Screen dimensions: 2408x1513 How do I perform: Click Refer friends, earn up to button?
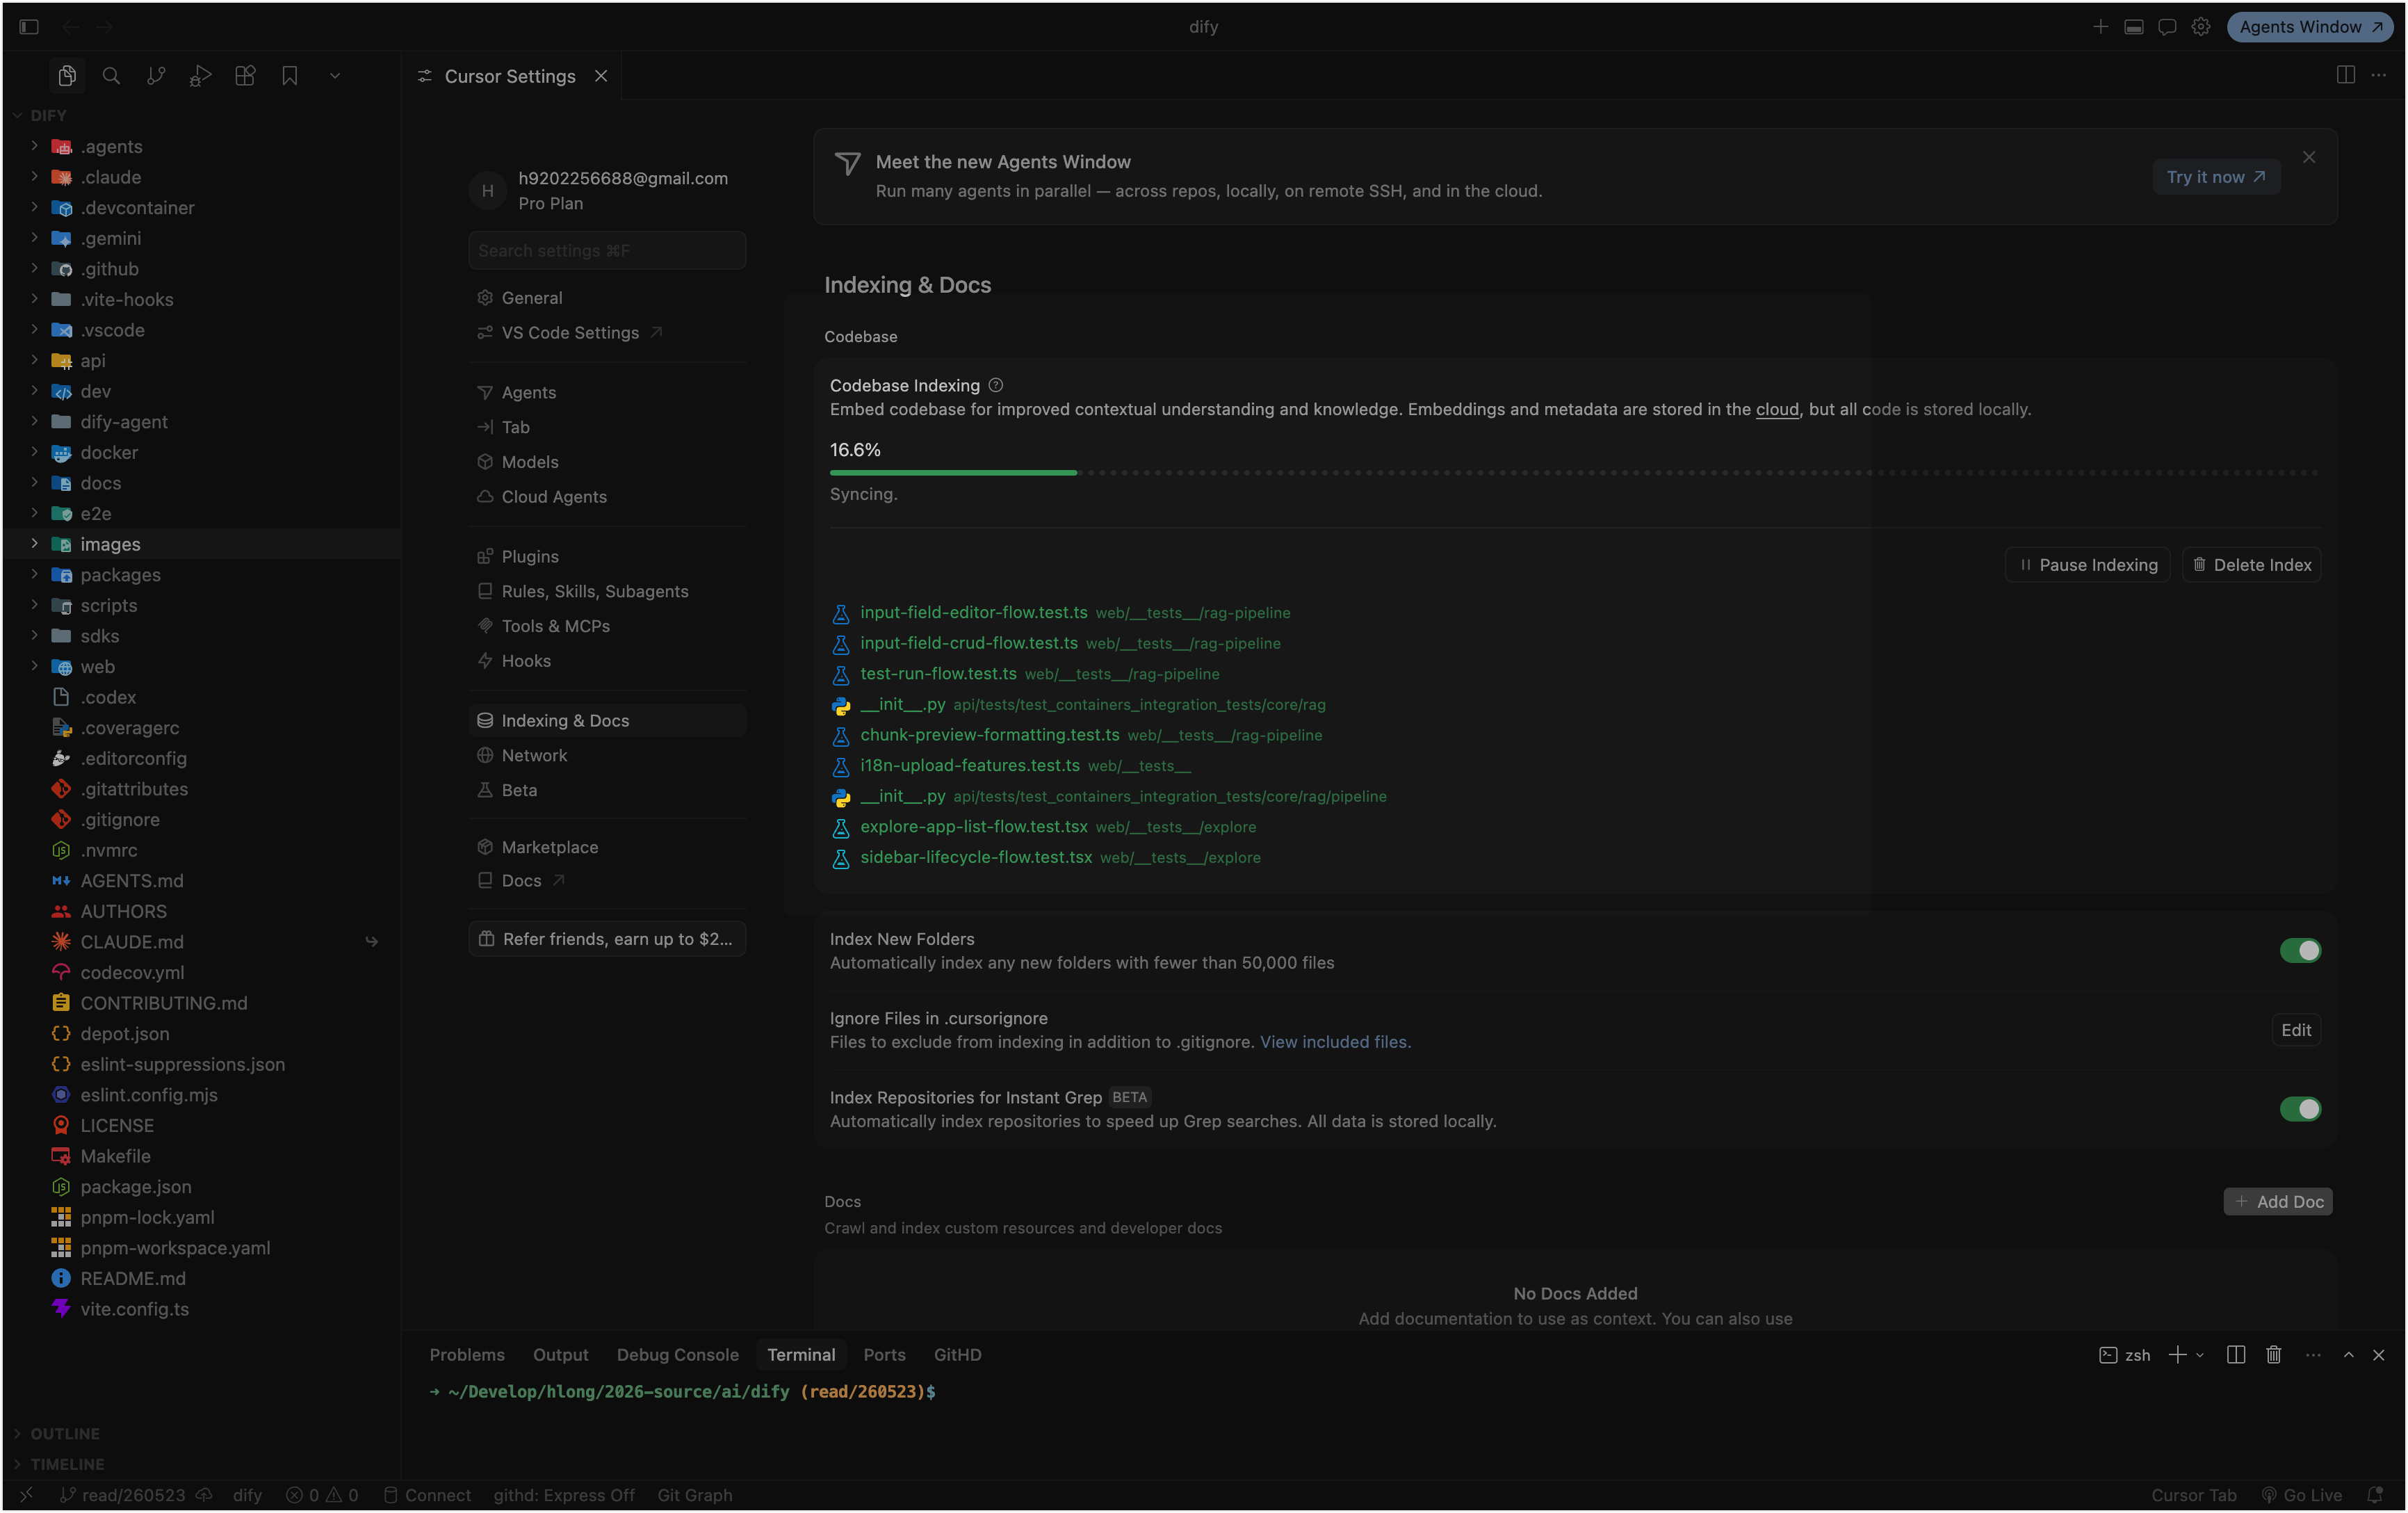coord(606,939)
